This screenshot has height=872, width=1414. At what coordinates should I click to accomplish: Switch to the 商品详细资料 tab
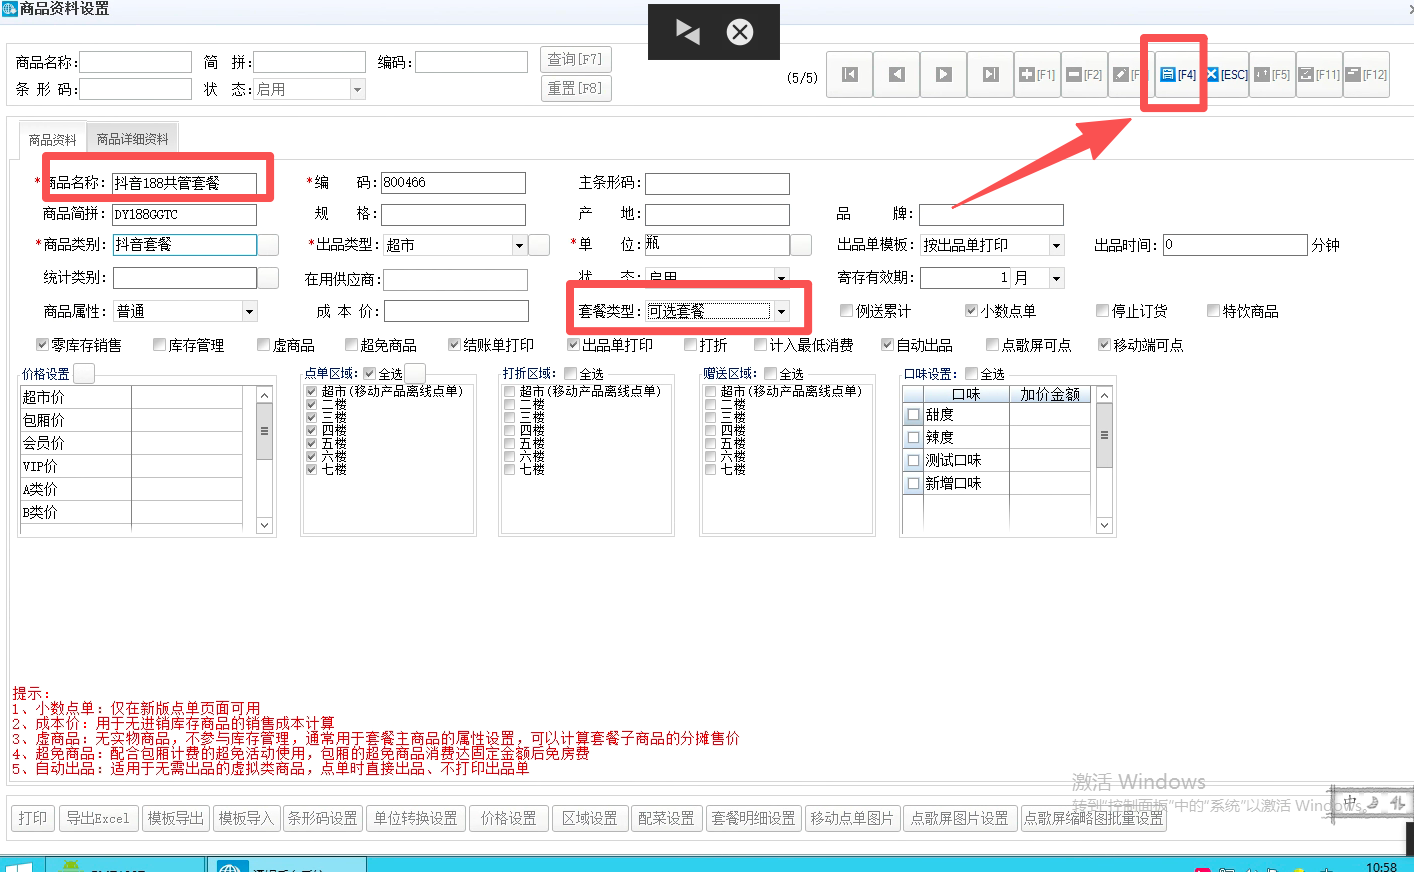132,139
